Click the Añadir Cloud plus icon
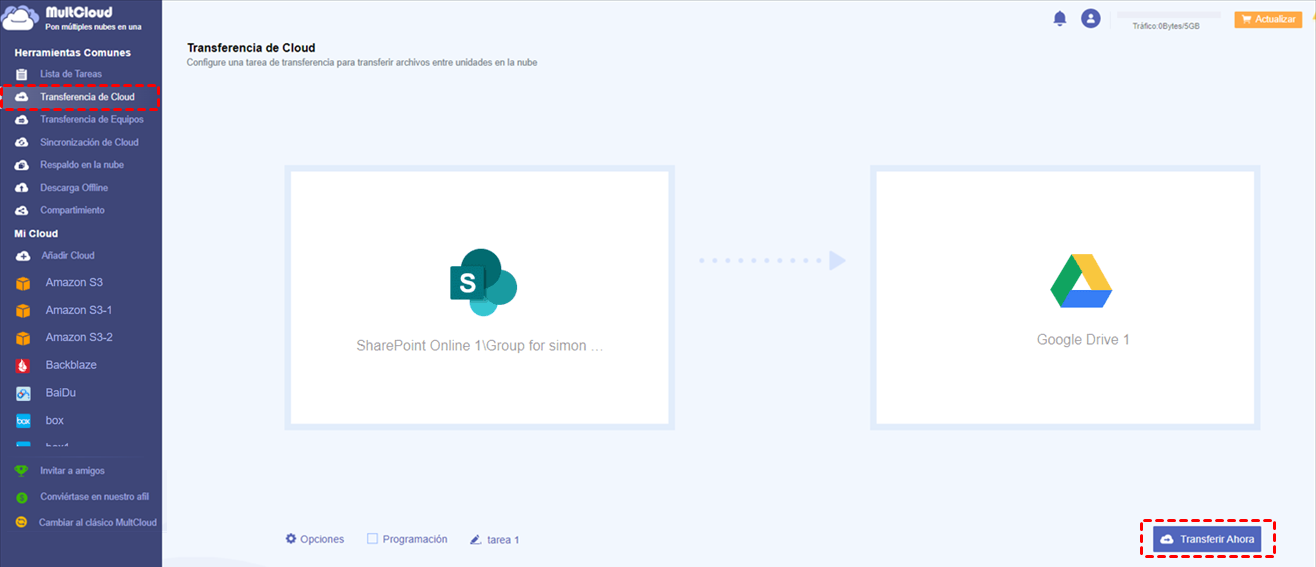The height and width of the screenshot is (567, 1316). [22, 255]
